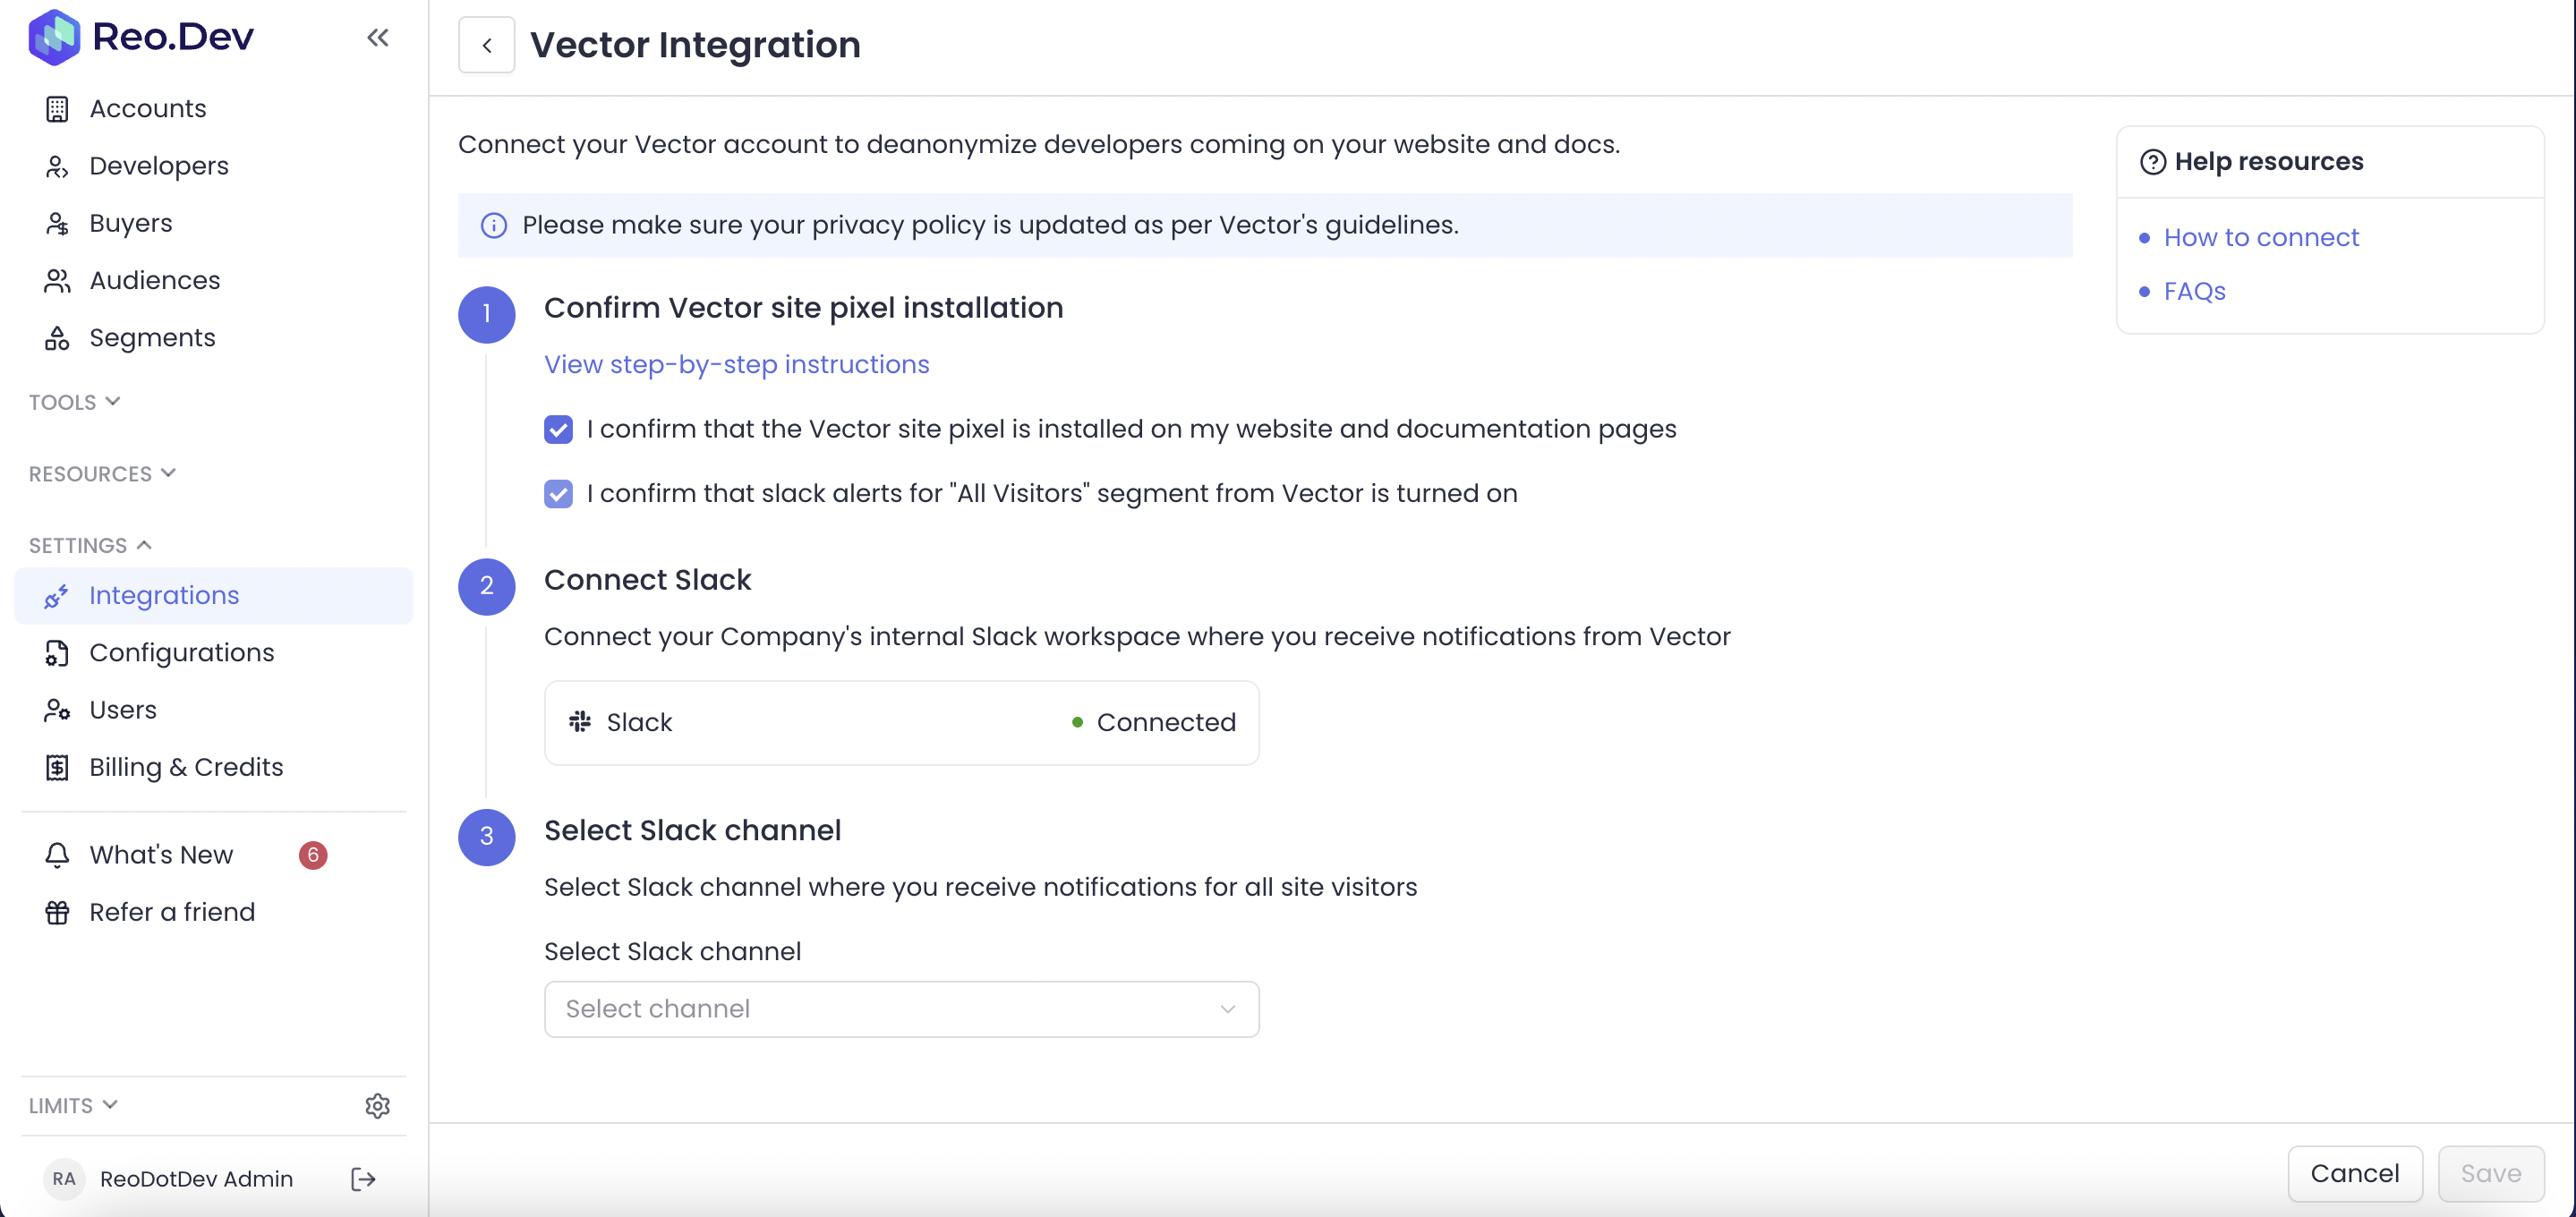
Task: Go to Billing & Credits
Action: click(x=186, y=767)
